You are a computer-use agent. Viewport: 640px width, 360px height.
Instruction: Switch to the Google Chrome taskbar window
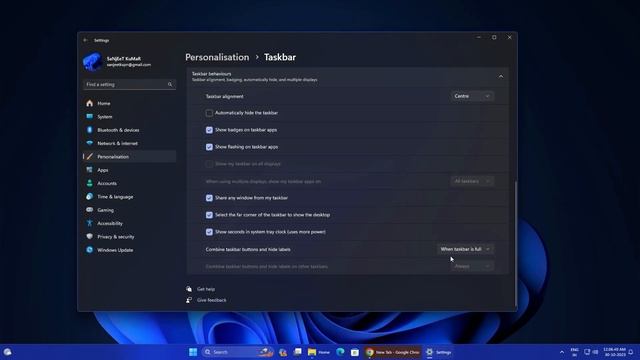click(x=393, y=352)
